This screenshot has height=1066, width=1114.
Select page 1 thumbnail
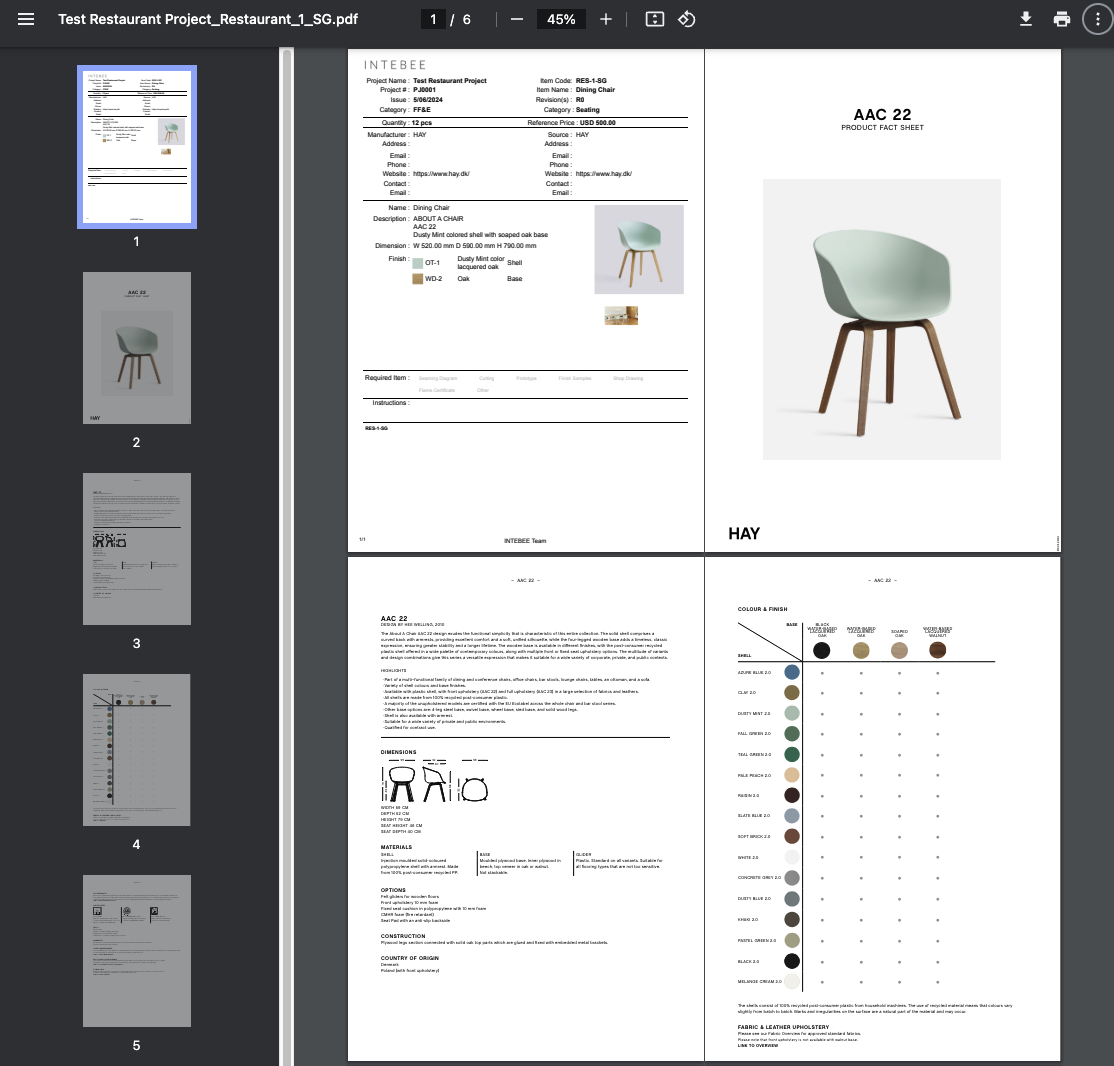136,146
